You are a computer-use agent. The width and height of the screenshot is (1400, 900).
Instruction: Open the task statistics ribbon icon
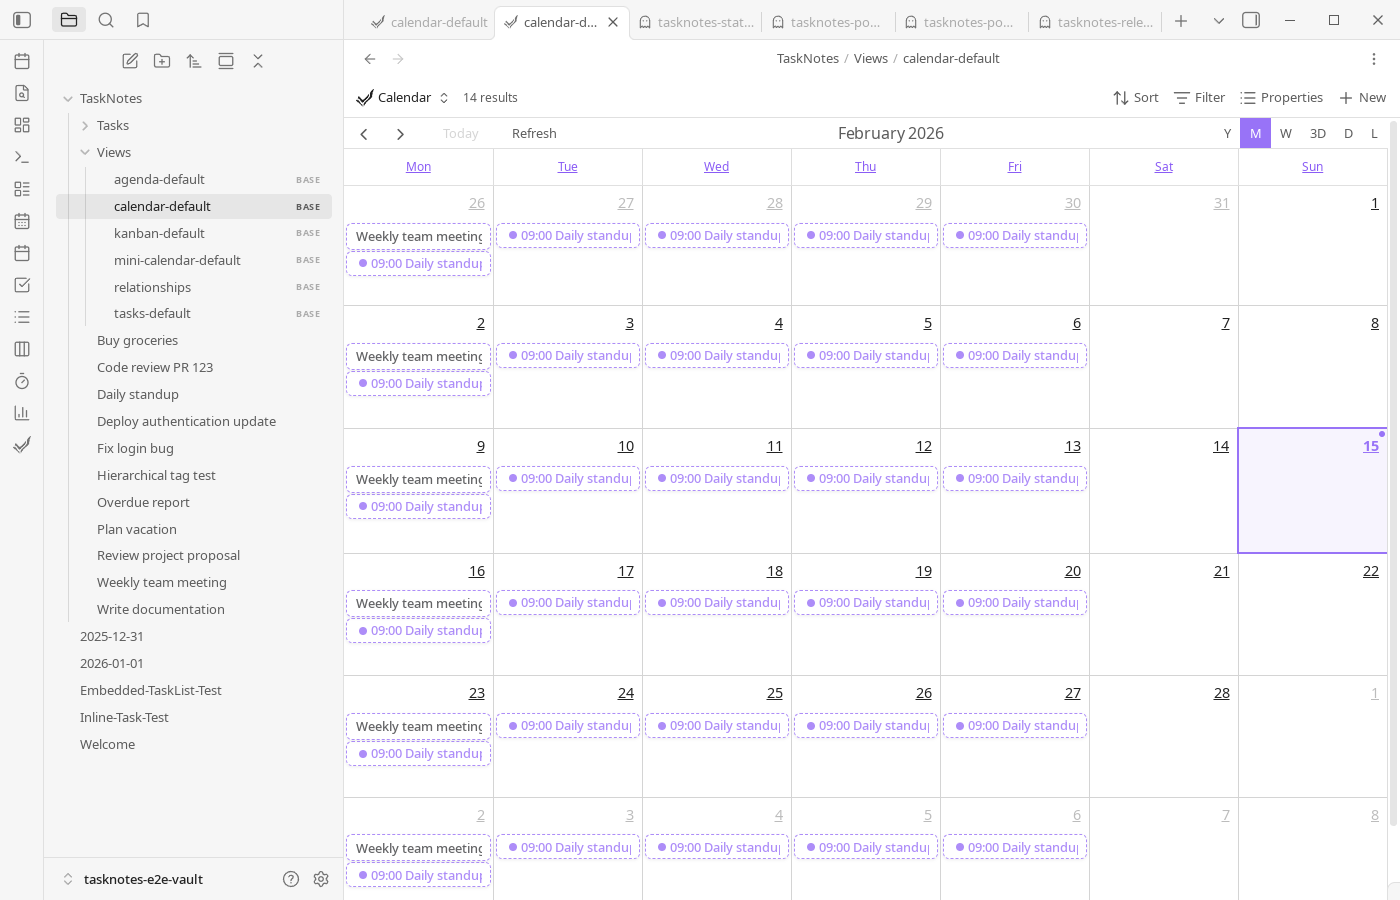22,413
